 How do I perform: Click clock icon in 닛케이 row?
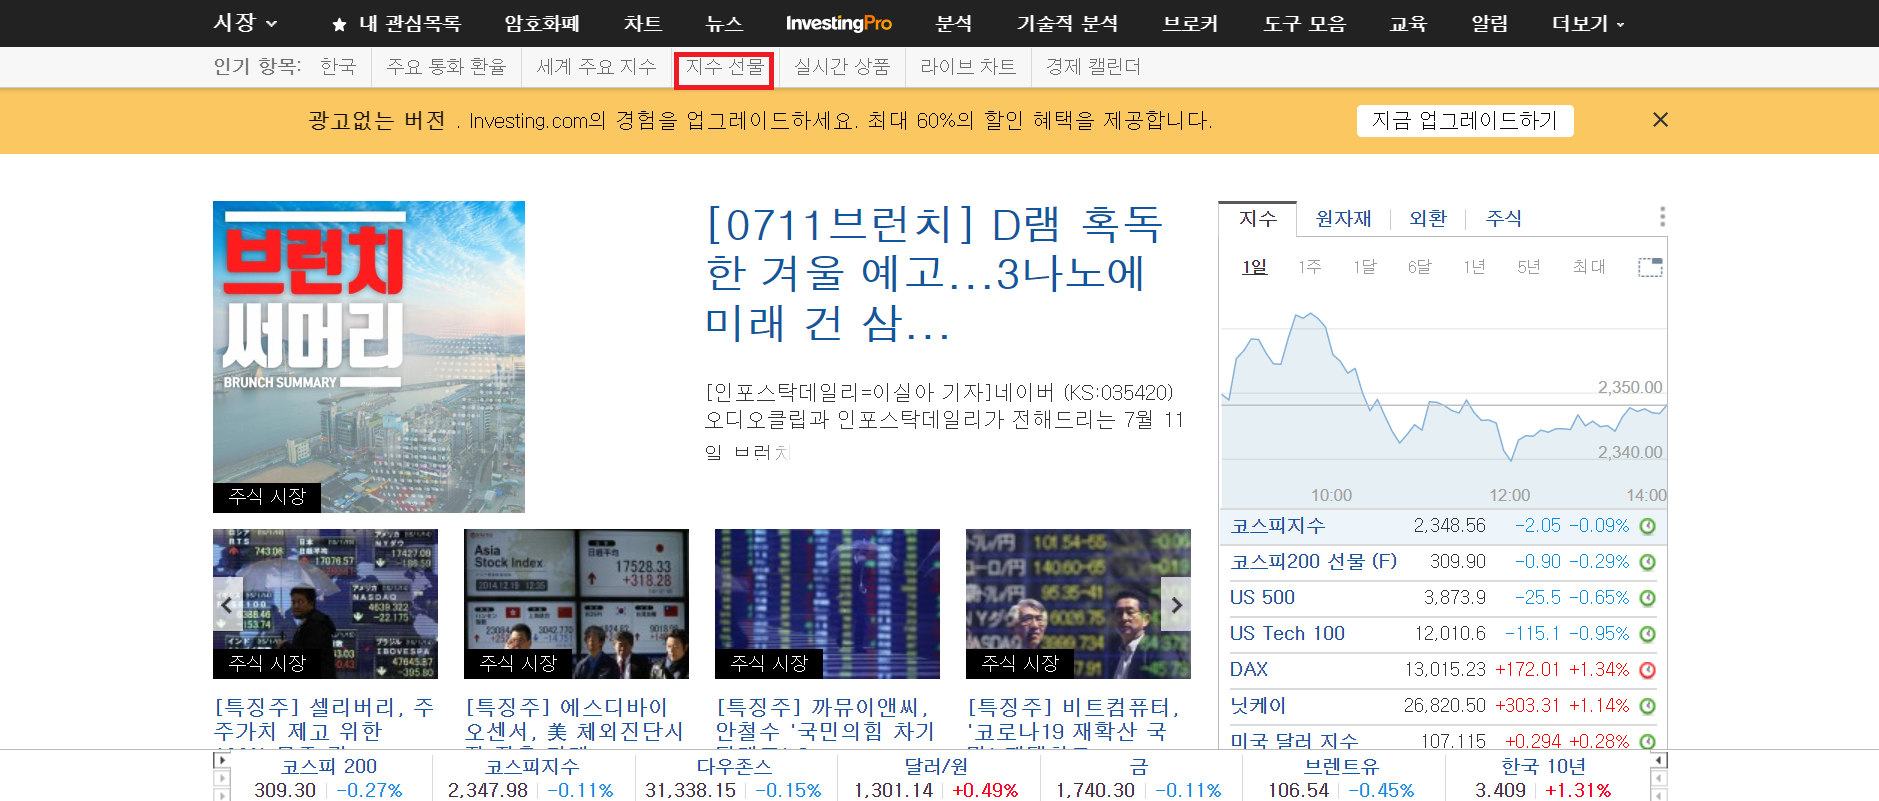(x=1647, y=706)
